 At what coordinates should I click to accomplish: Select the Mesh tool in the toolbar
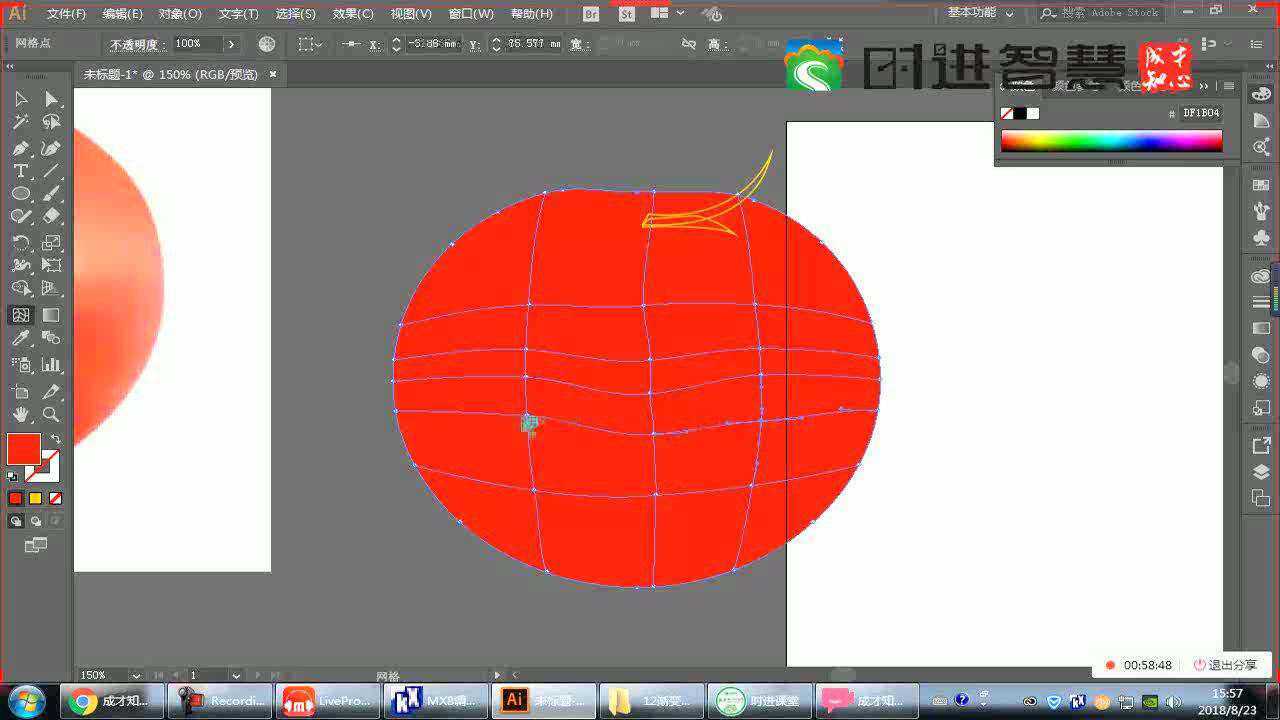point(20,315)
